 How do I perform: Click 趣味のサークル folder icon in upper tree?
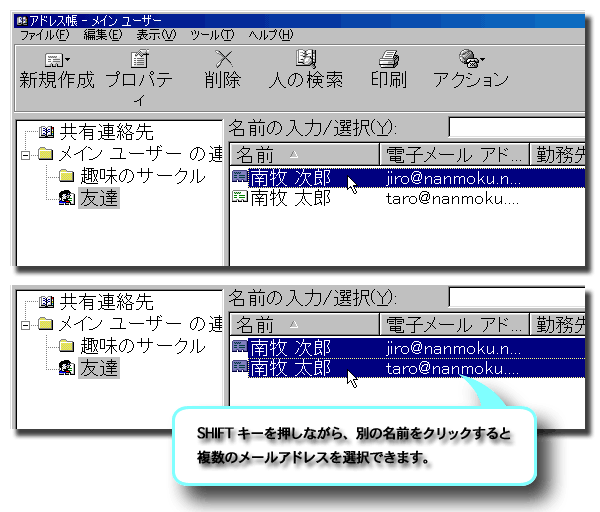pos(67,176)
